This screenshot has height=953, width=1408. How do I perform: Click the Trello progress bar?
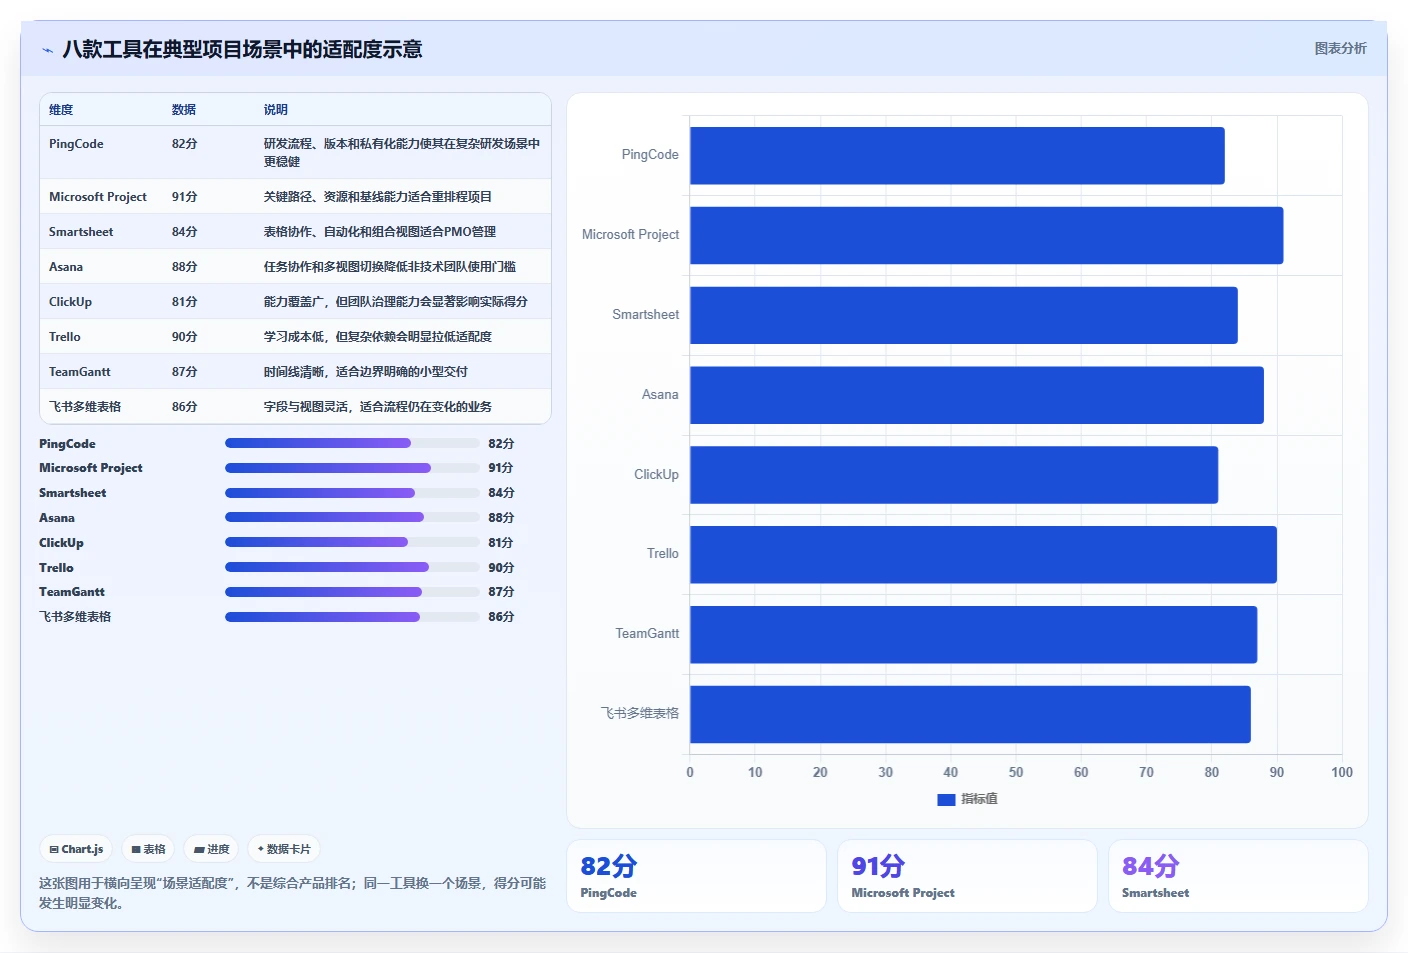352,567
